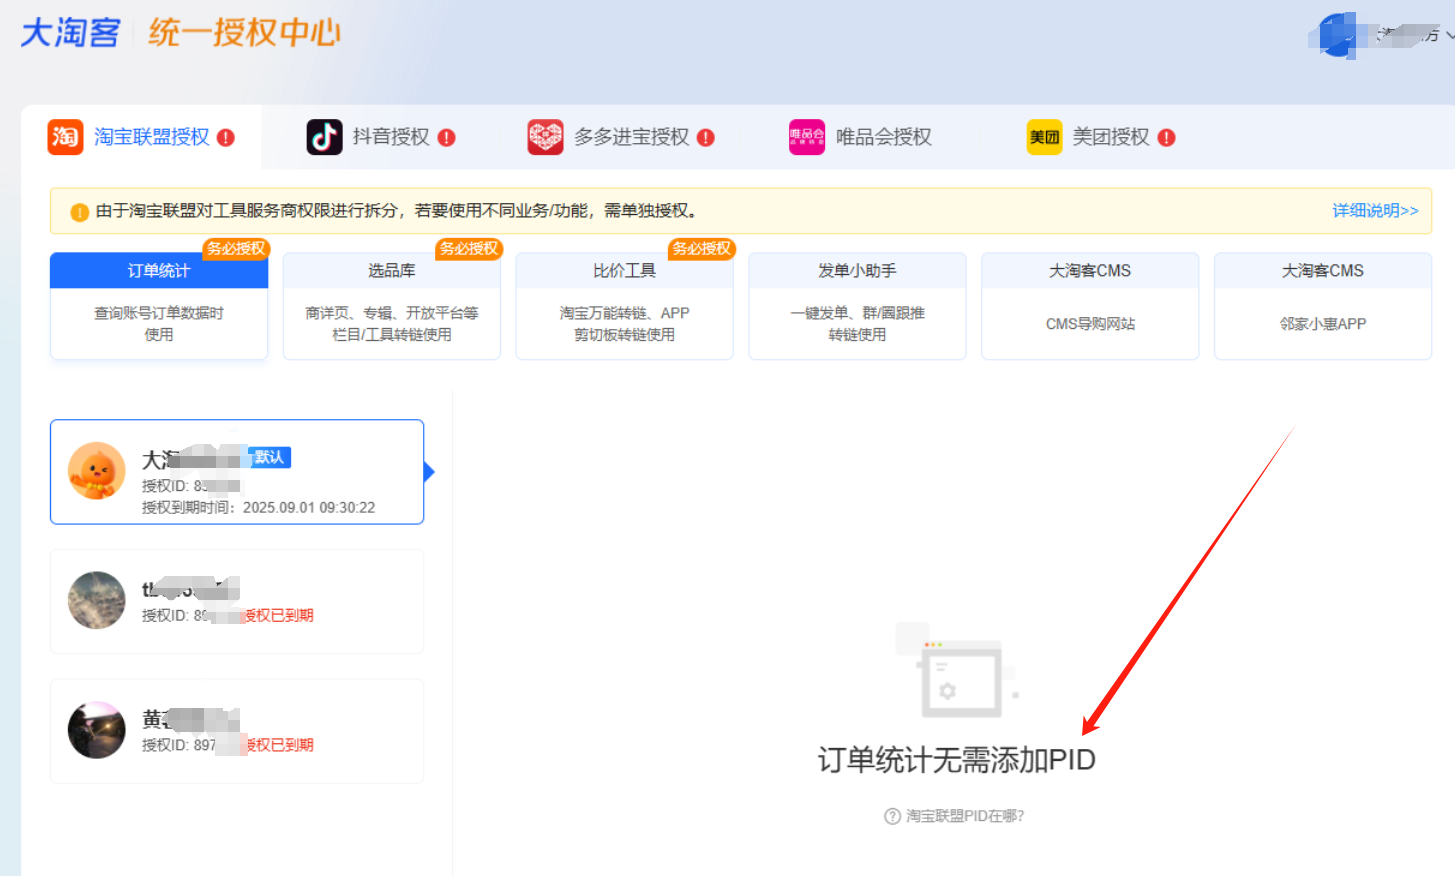Click the Douyin TikTok logo icon

[324, 137]
